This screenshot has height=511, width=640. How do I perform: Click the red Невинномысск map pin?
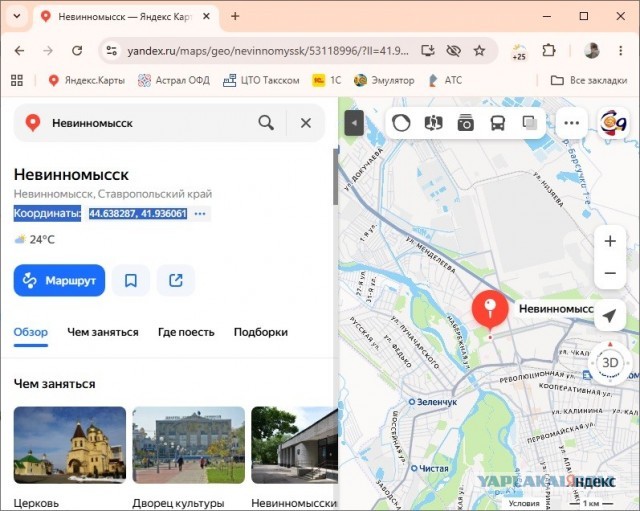pos(490,310)
